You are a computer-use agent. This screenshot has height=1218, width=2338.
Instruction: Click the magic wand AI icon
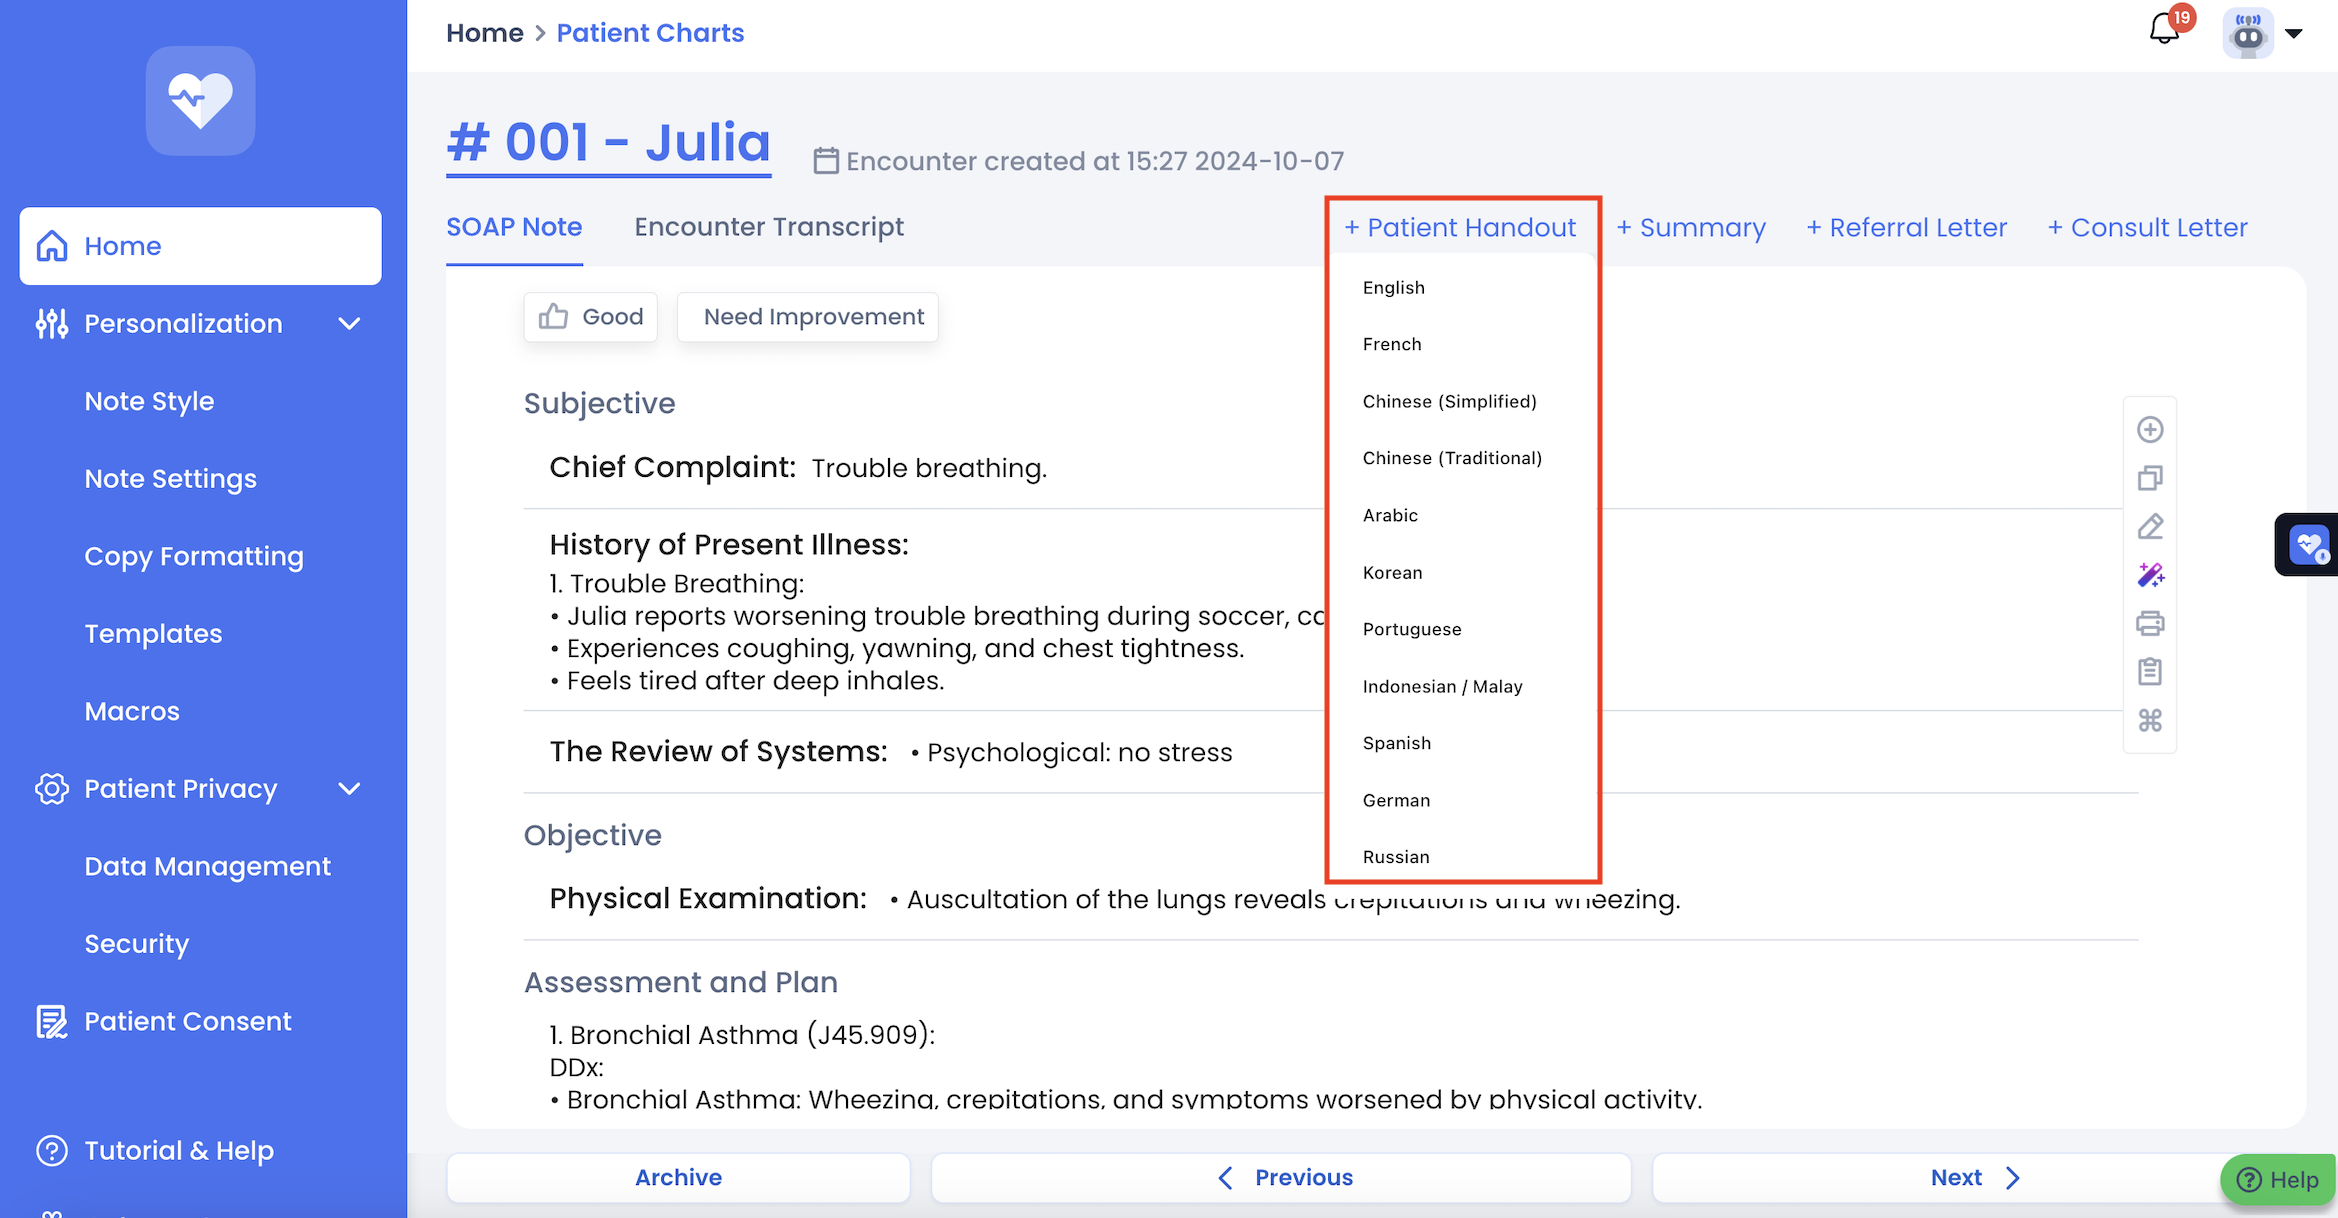pos(2150,575)
